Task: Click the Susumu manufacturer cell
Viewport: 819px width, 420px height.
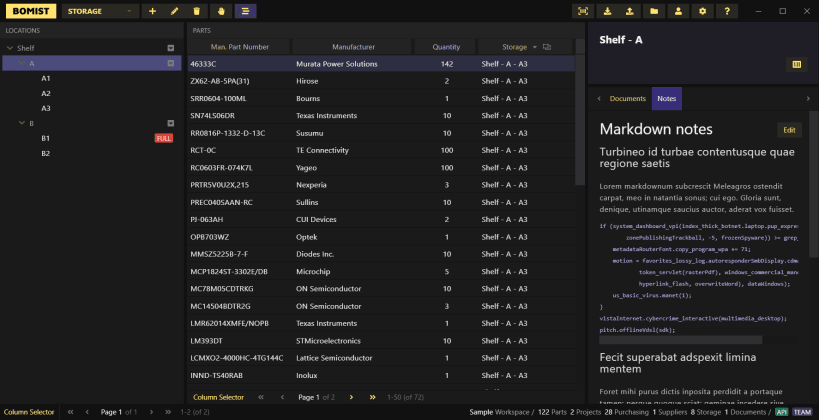Action: [x=310, y=133]
